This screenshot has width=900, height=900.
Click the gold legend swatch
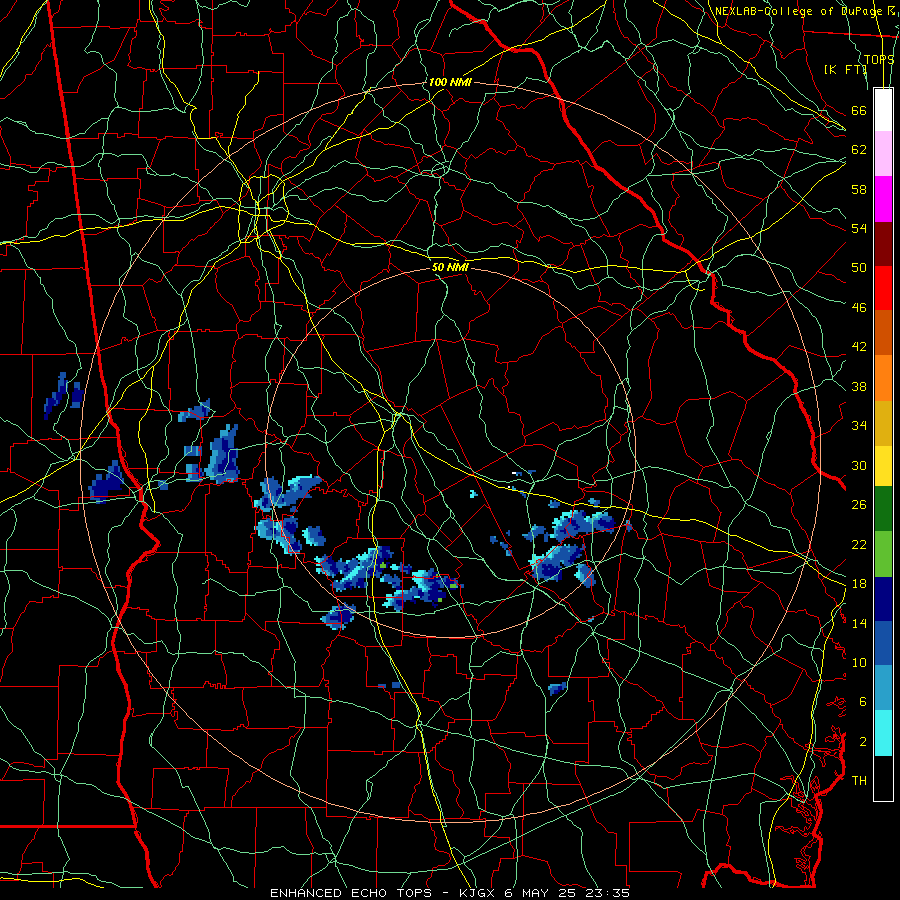tap(883, 423)
